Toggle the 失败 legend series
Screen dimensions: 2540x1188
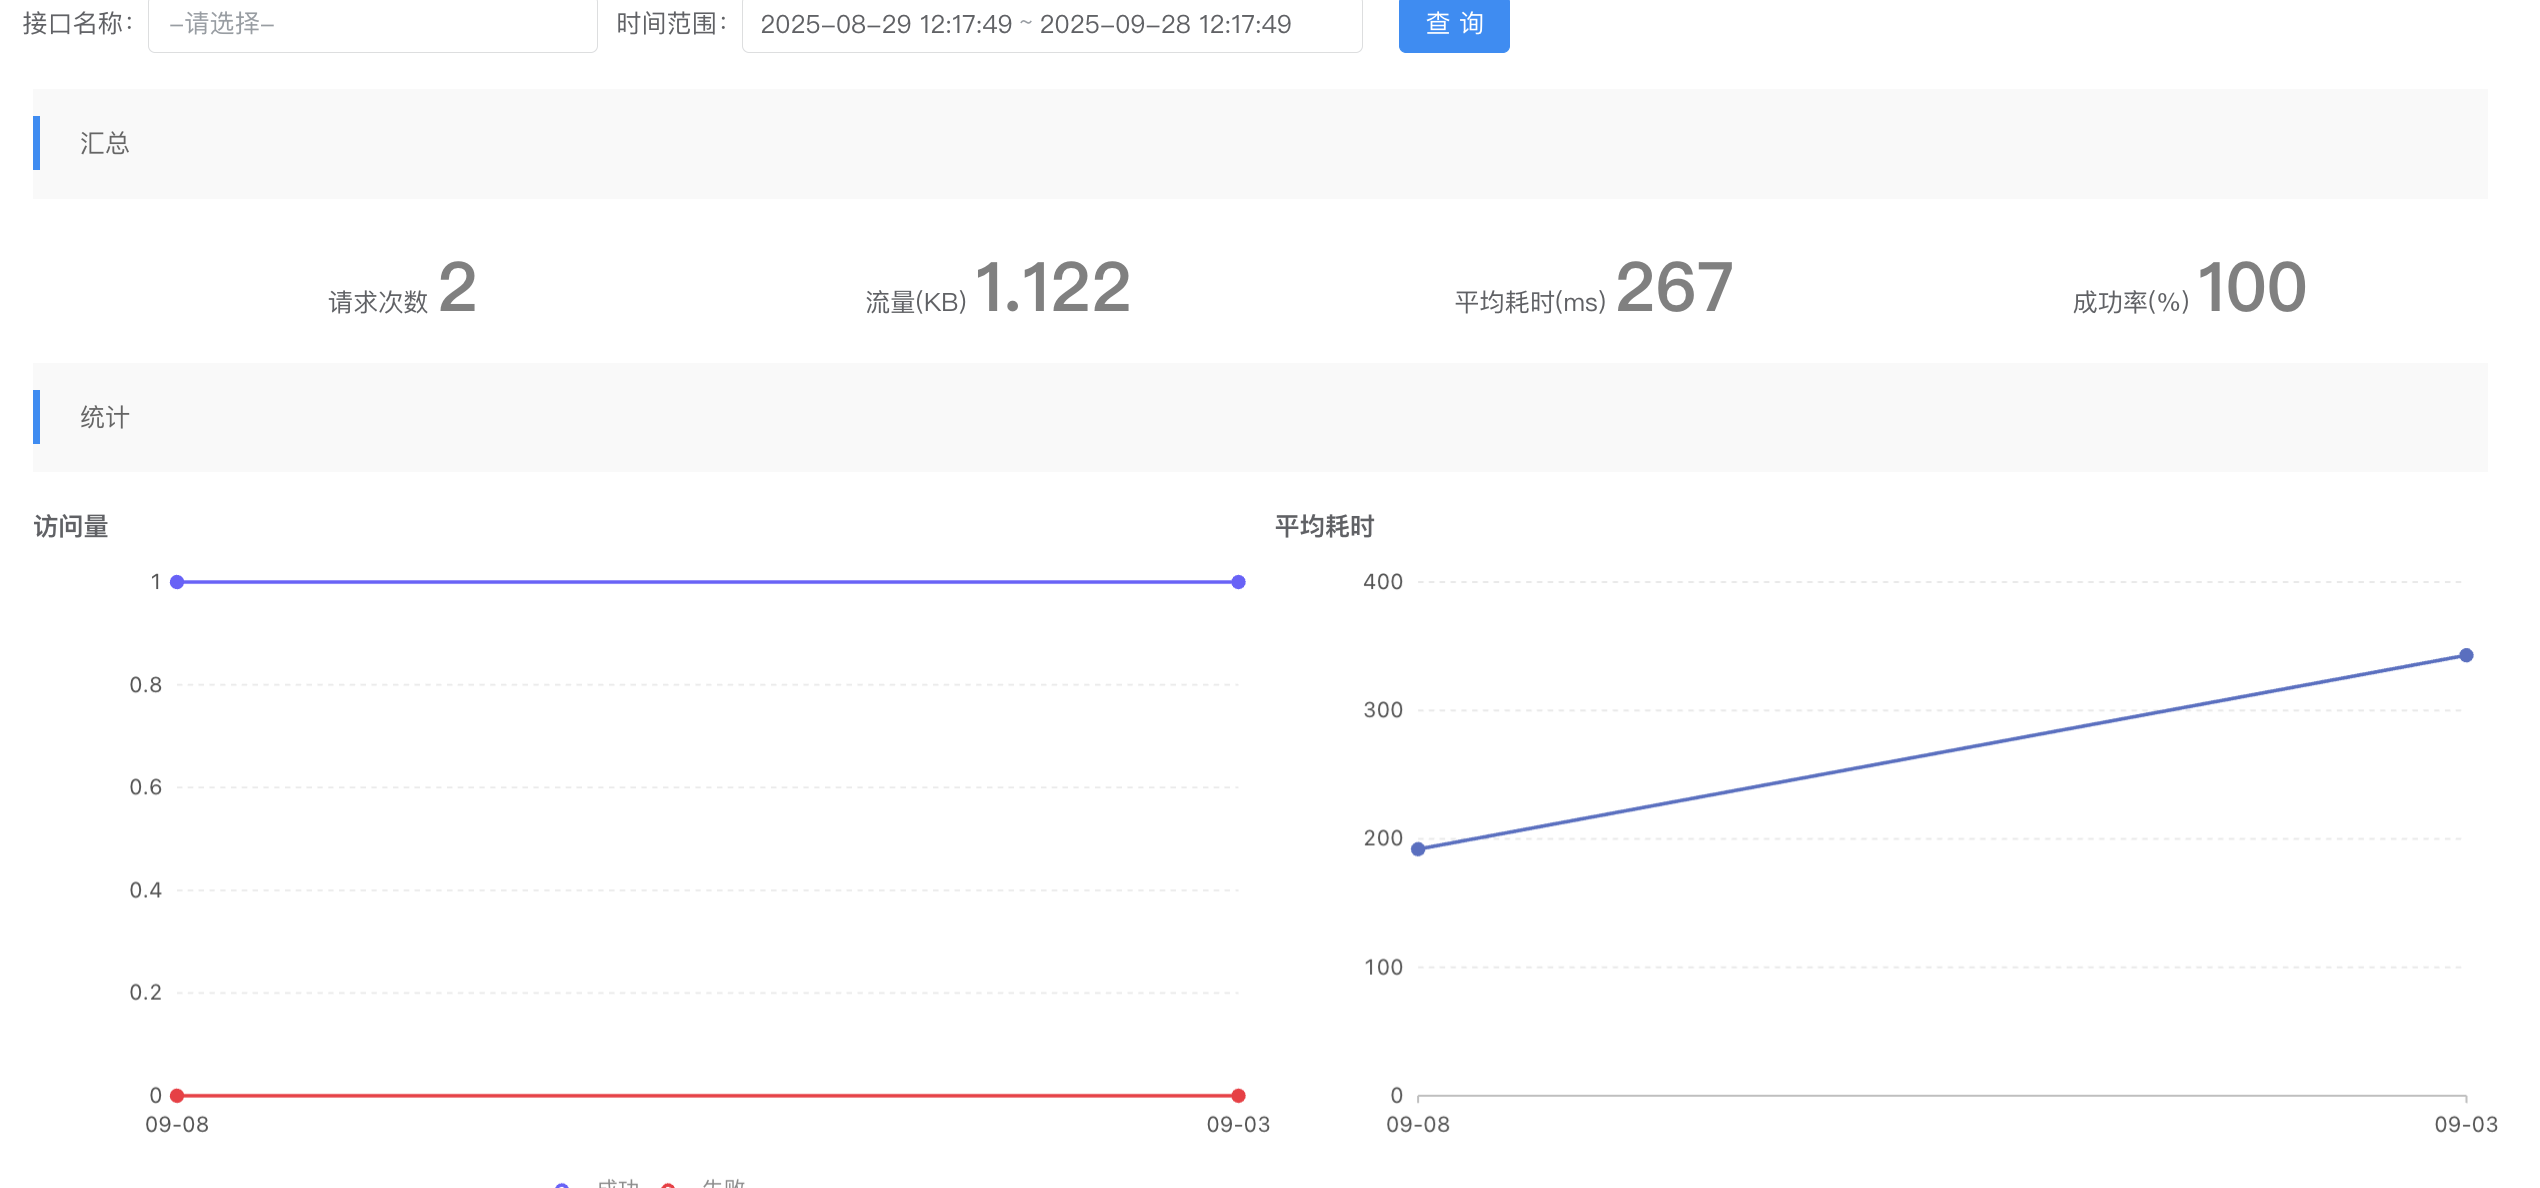coord(722,1184)
